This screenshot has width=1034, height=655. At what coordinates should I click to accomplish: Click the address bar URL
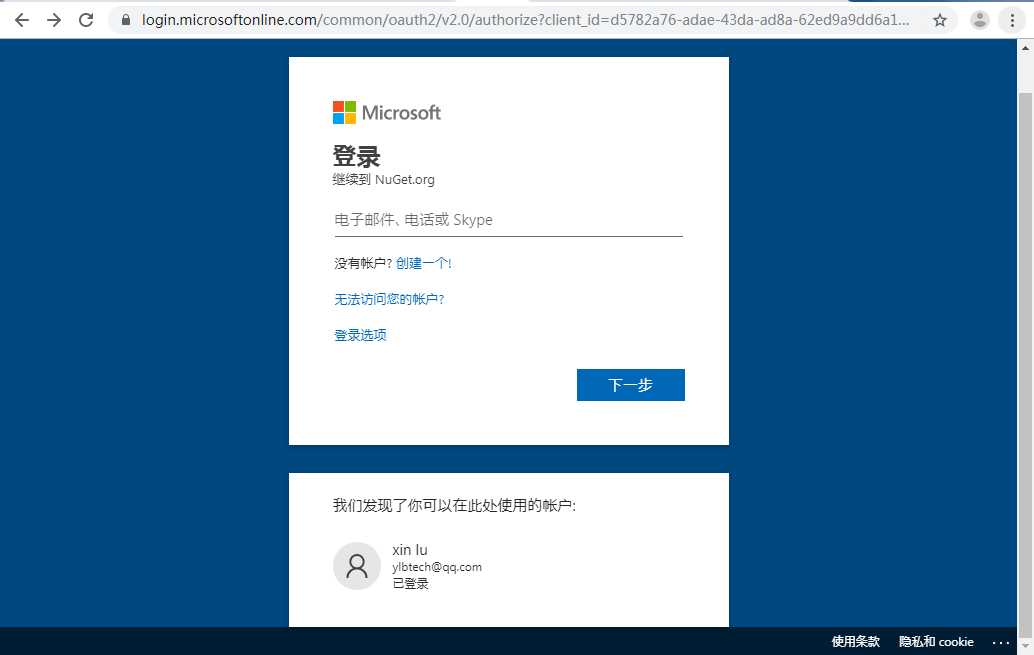[525, 20]
